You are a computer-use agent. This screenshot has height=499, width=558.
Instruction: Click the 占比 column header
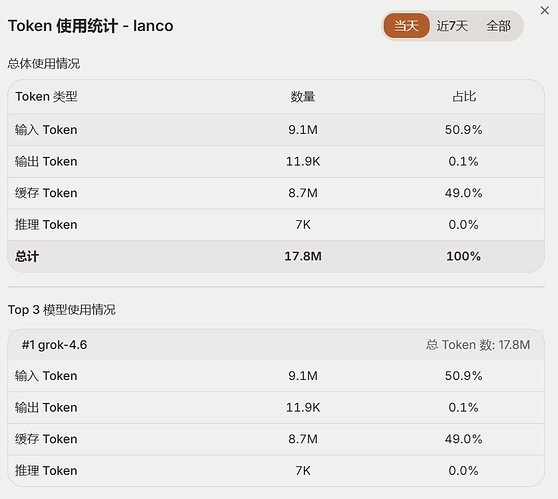[464, 96]
